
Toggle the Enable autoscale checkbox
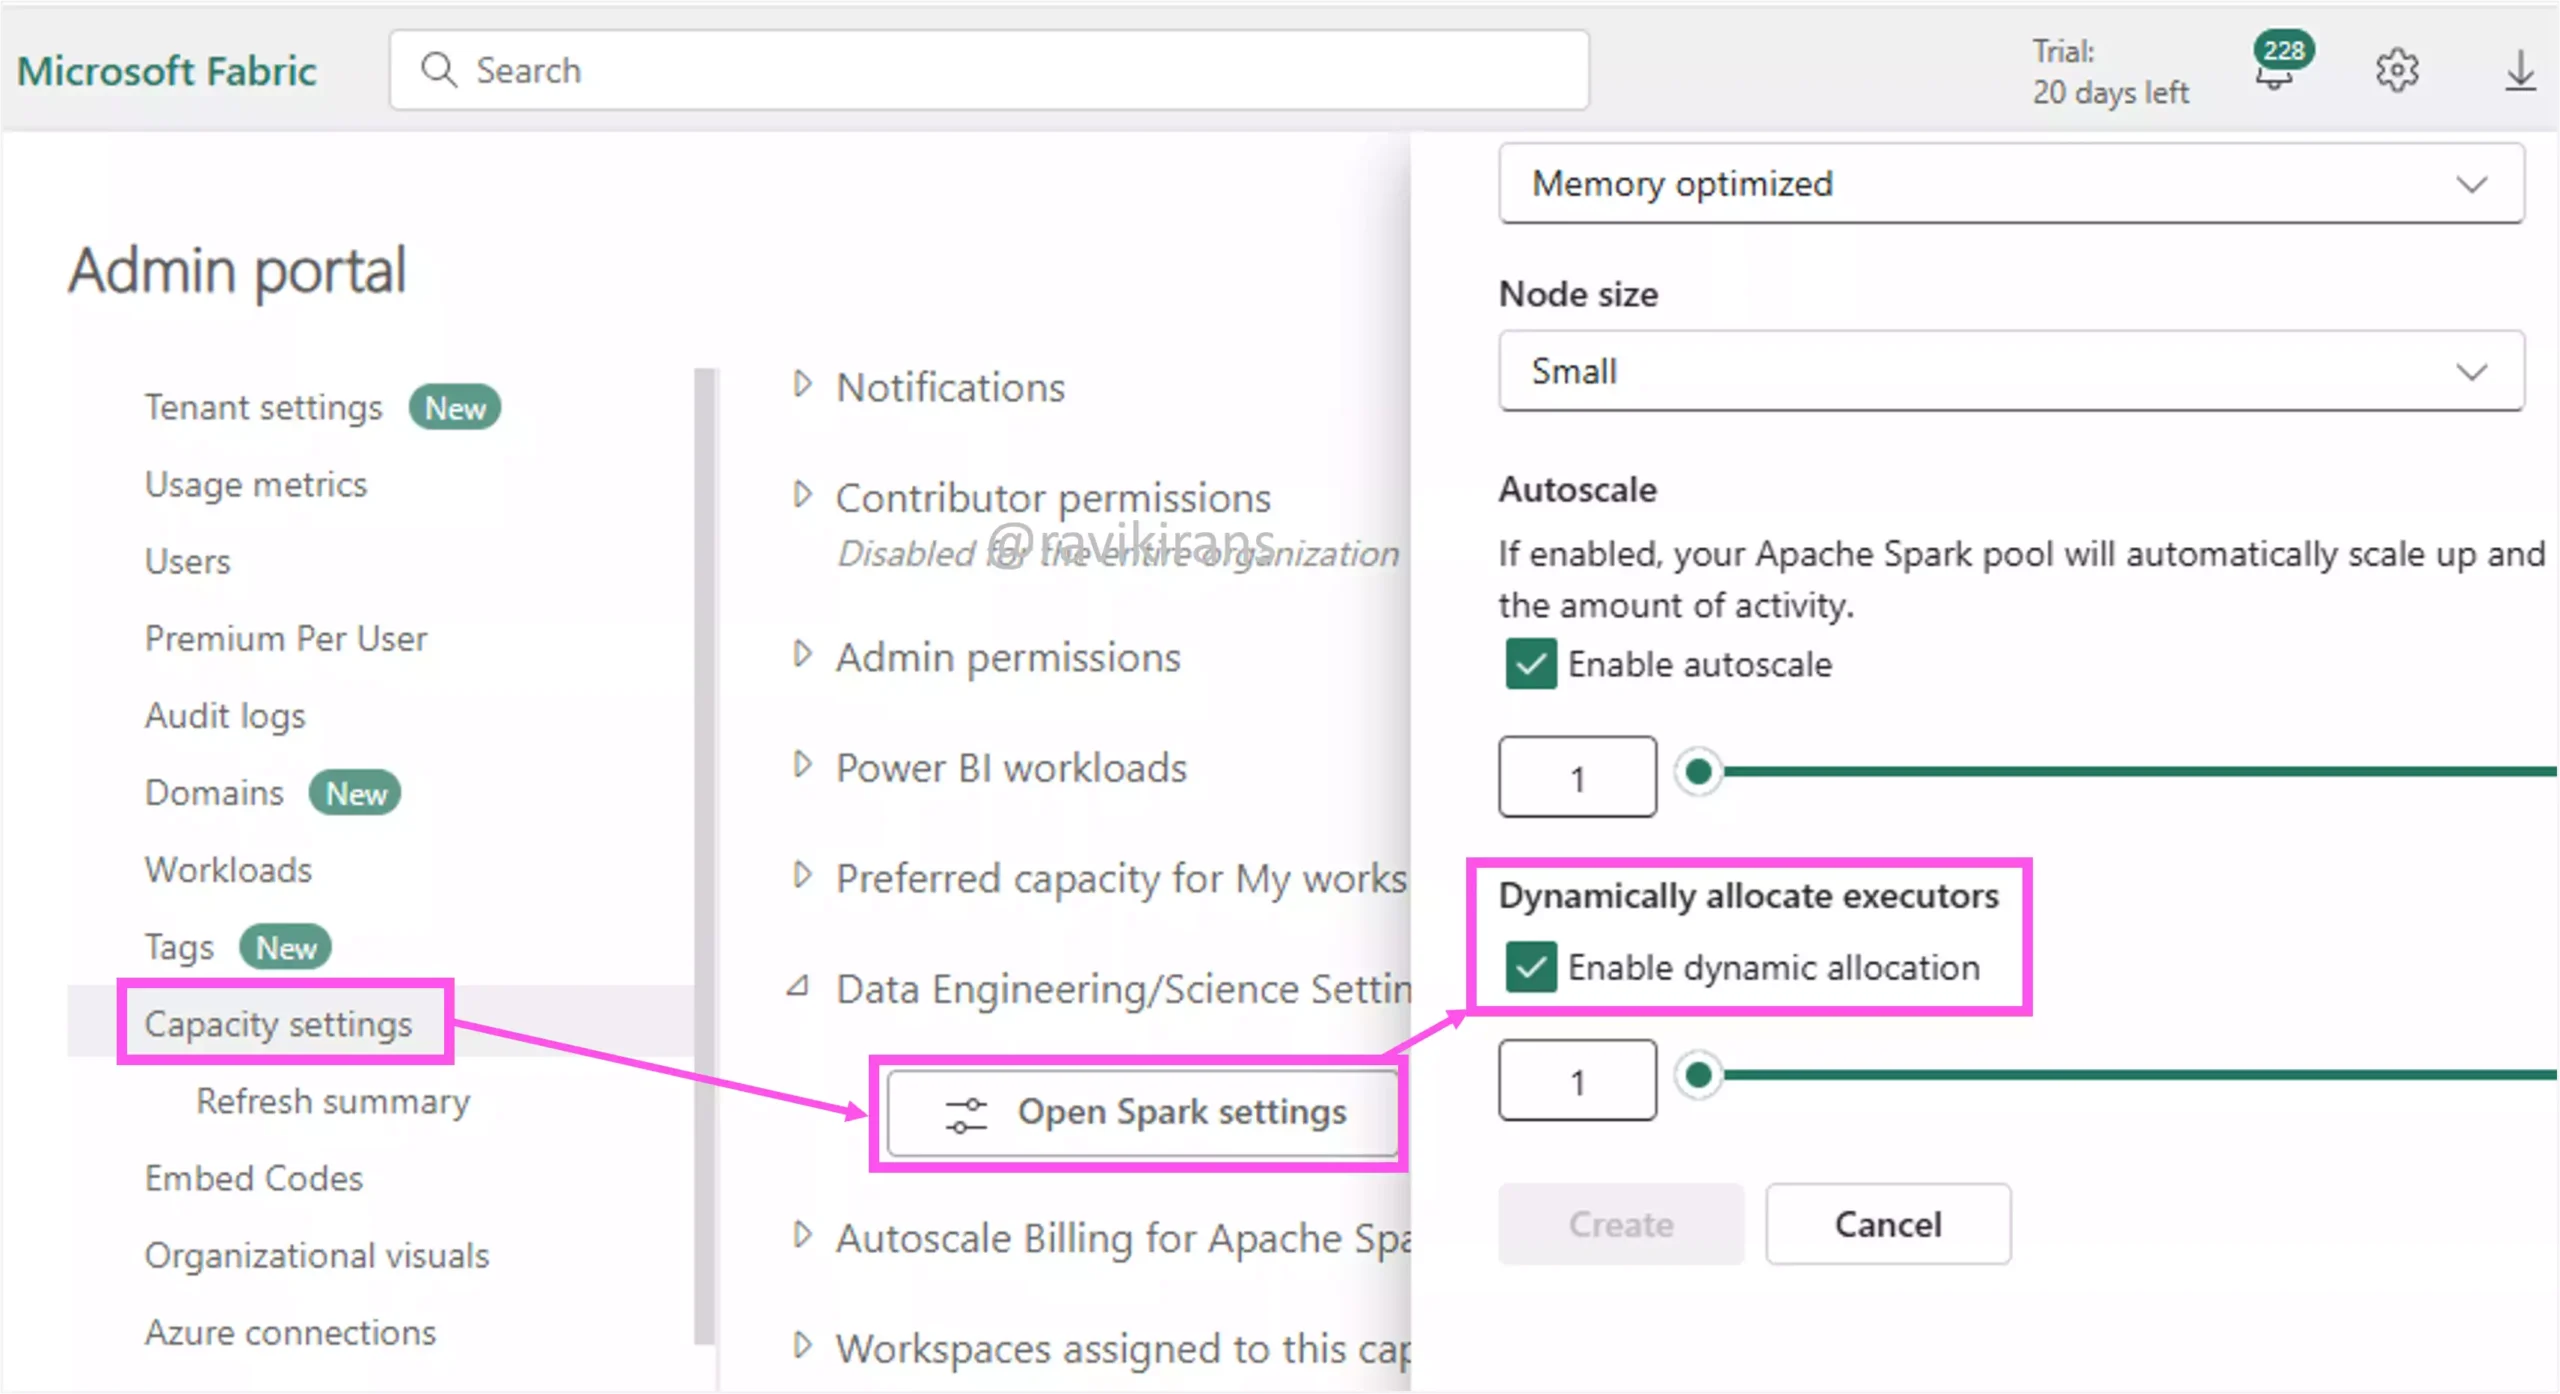click(x=1530, y=664)
